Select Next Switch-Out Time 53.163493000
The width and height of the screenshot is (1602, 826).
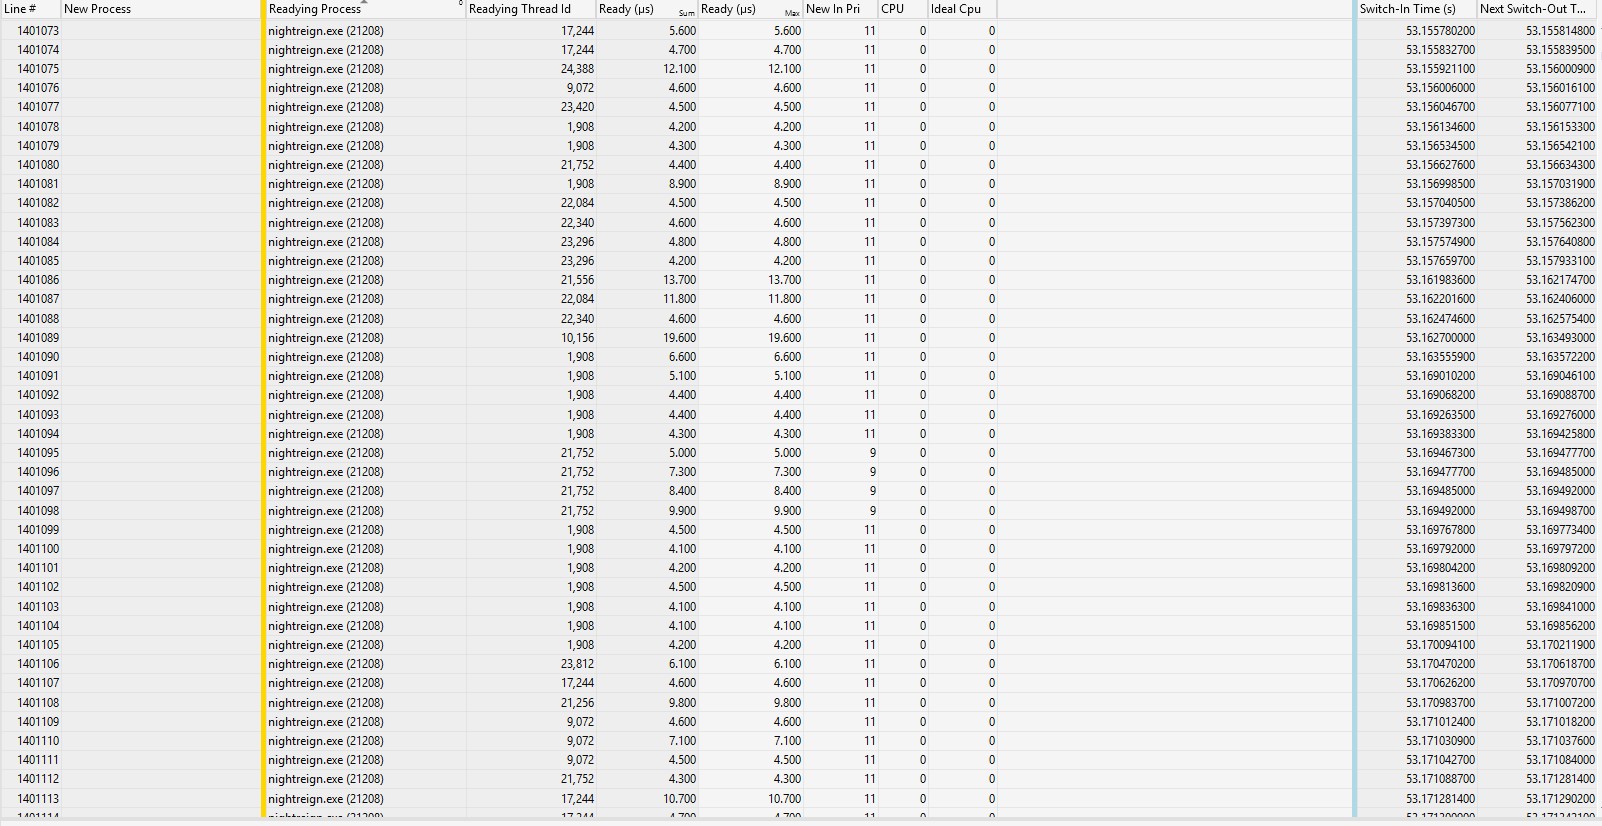point(1561,338)
